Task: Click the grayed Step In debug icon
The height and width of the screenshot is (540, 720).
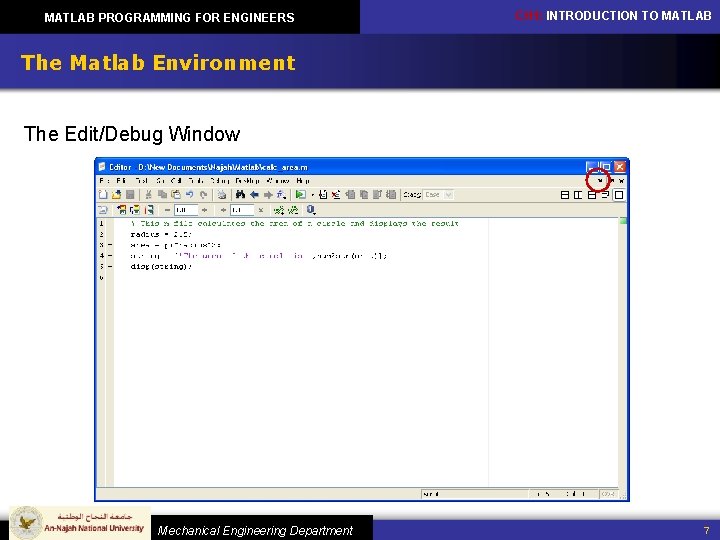Action: tap(364, 195)
